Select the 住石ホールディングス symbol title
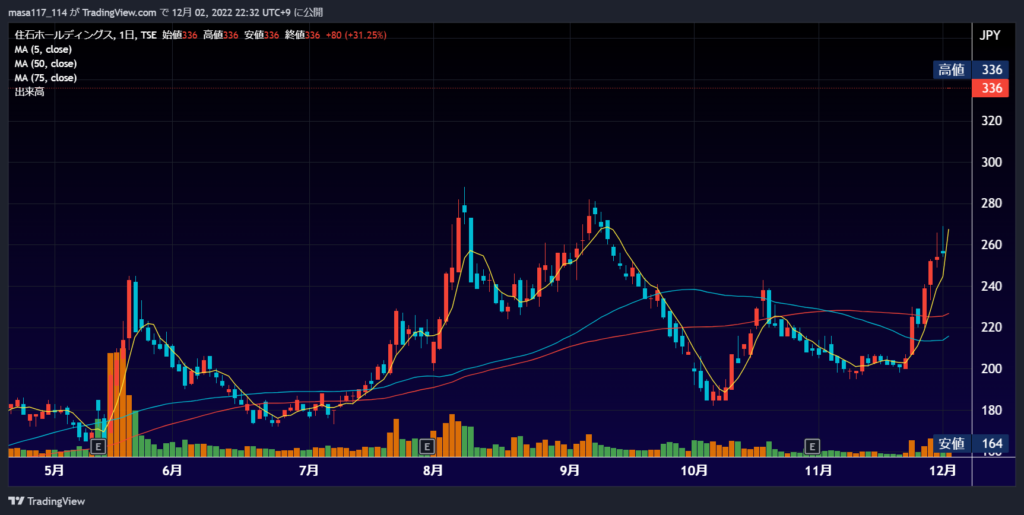This screenshot has height=515, width=1024. tap(62, 35)
